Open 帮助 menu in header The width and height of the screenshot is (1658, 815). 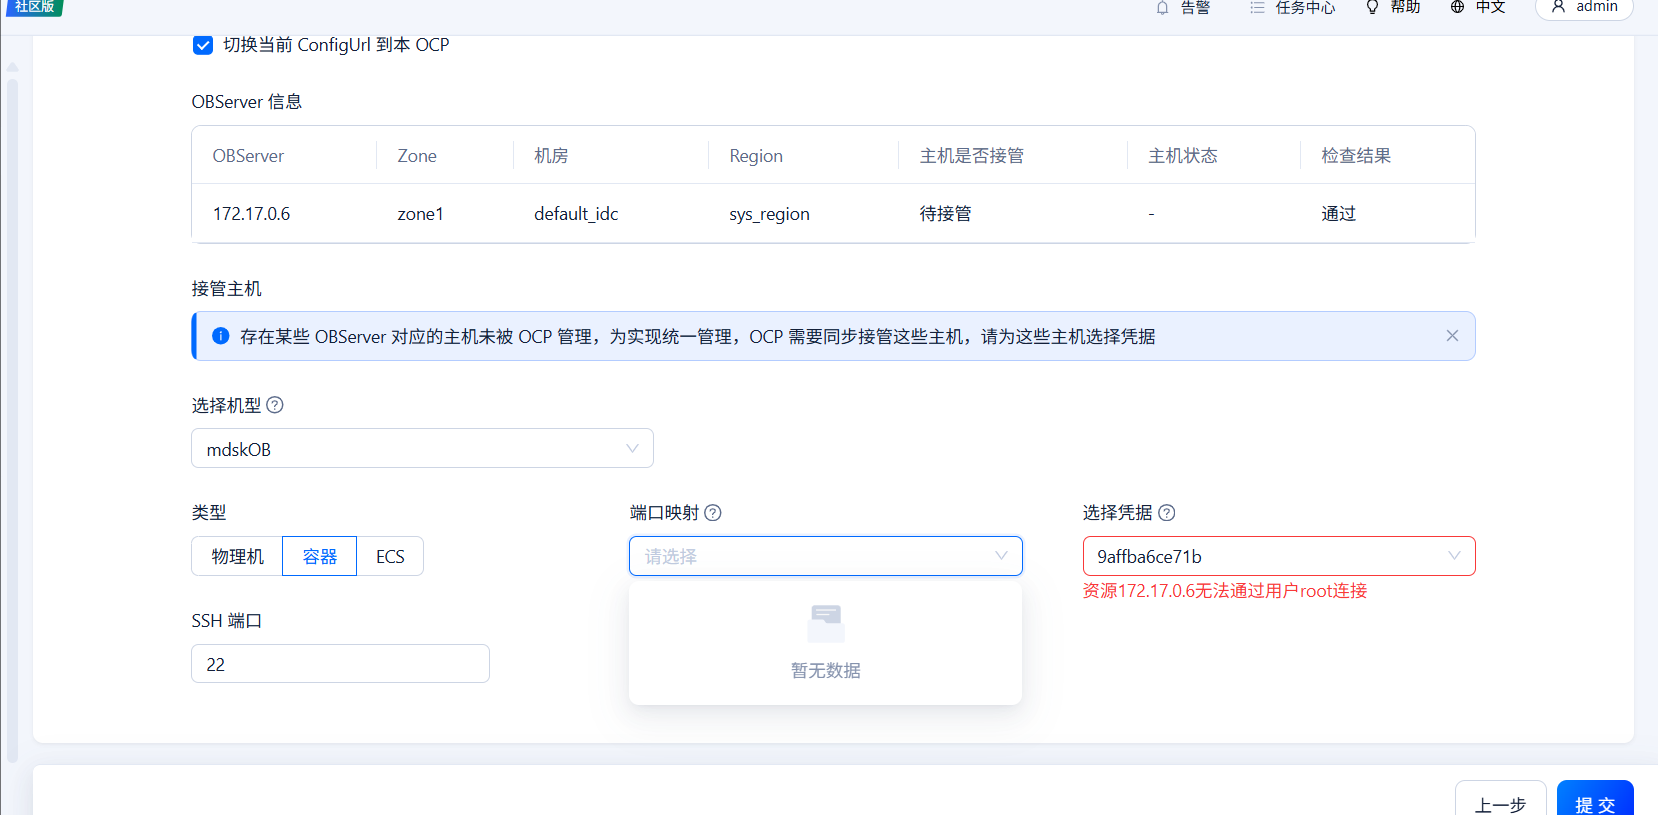point(1405,7)
